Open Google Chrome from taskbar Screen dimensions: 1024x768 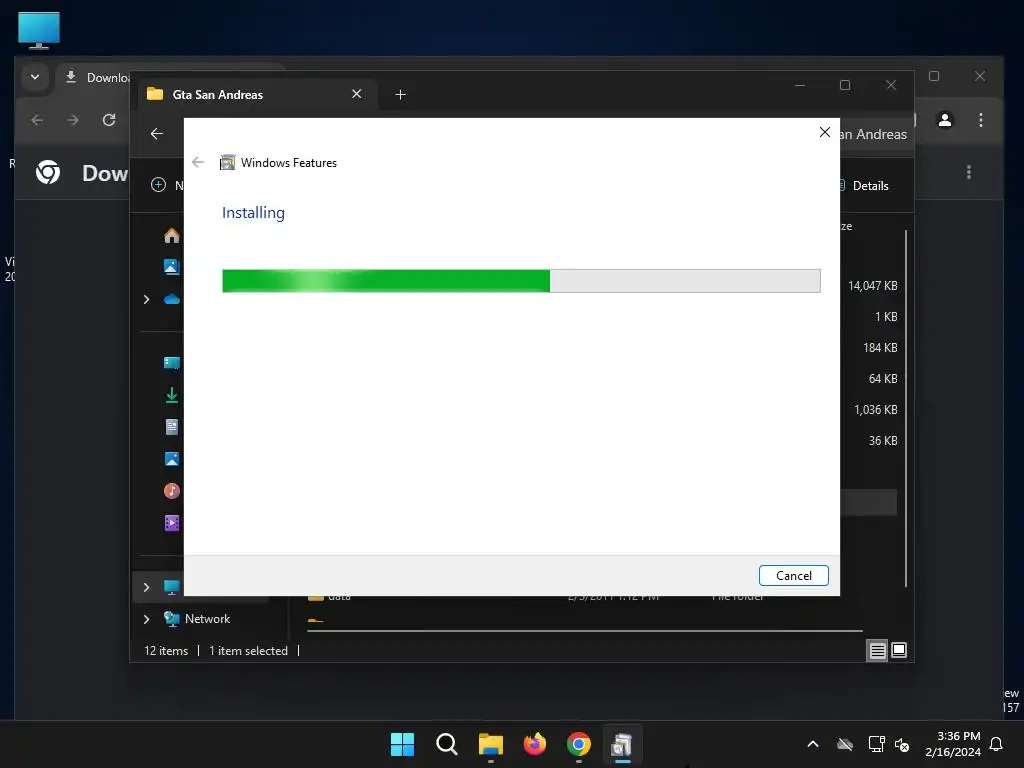click(x=579, y=744)
